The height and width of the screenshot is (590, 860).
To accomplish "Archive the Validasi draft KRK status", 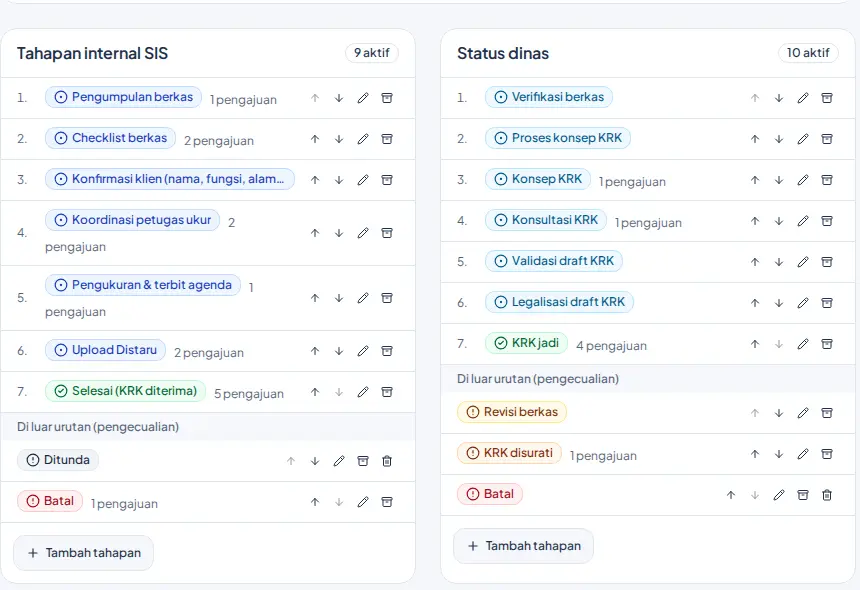I will tap(827, 262).
